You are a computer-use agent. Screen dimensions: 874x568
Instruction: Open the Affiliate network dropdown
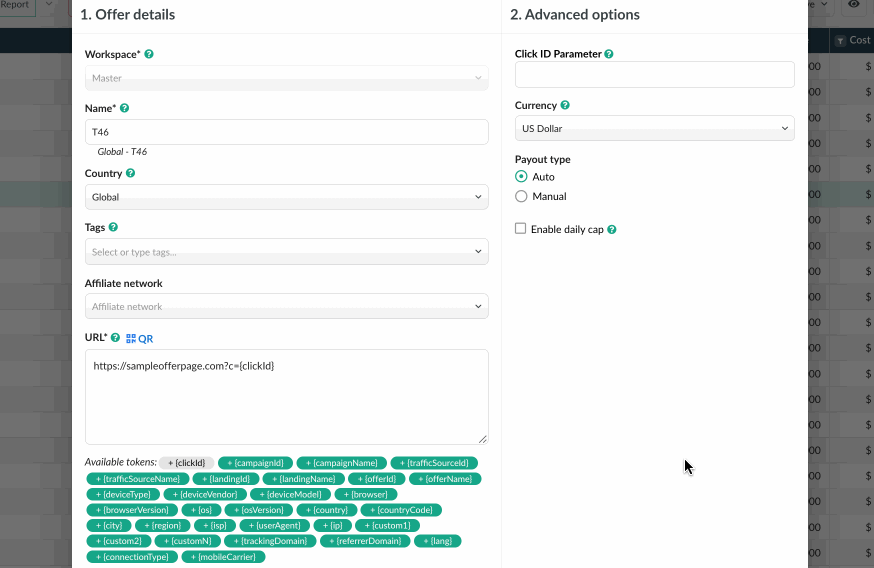(287, 307)
